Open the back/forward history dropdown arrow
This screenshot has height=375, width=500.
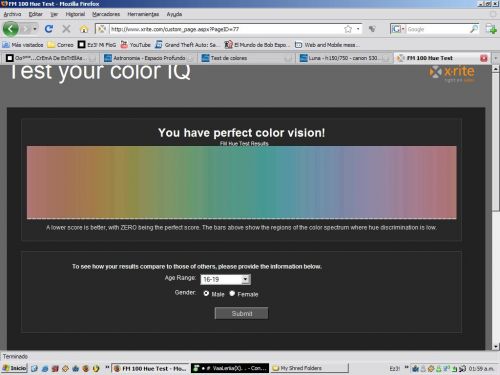tap(35, 29)
